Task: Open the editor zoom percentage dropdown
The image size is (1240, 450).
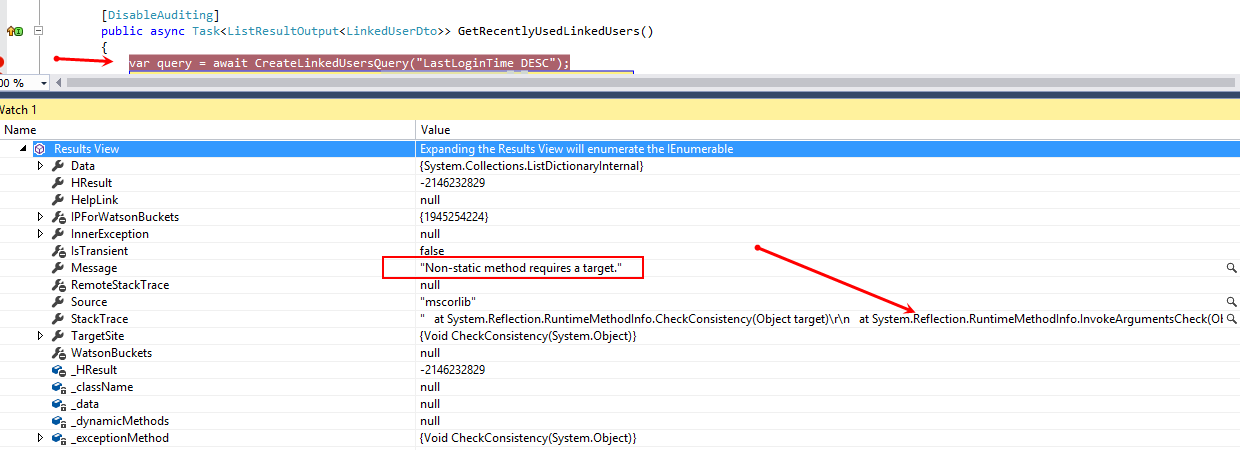Action: tap(43, 83)
